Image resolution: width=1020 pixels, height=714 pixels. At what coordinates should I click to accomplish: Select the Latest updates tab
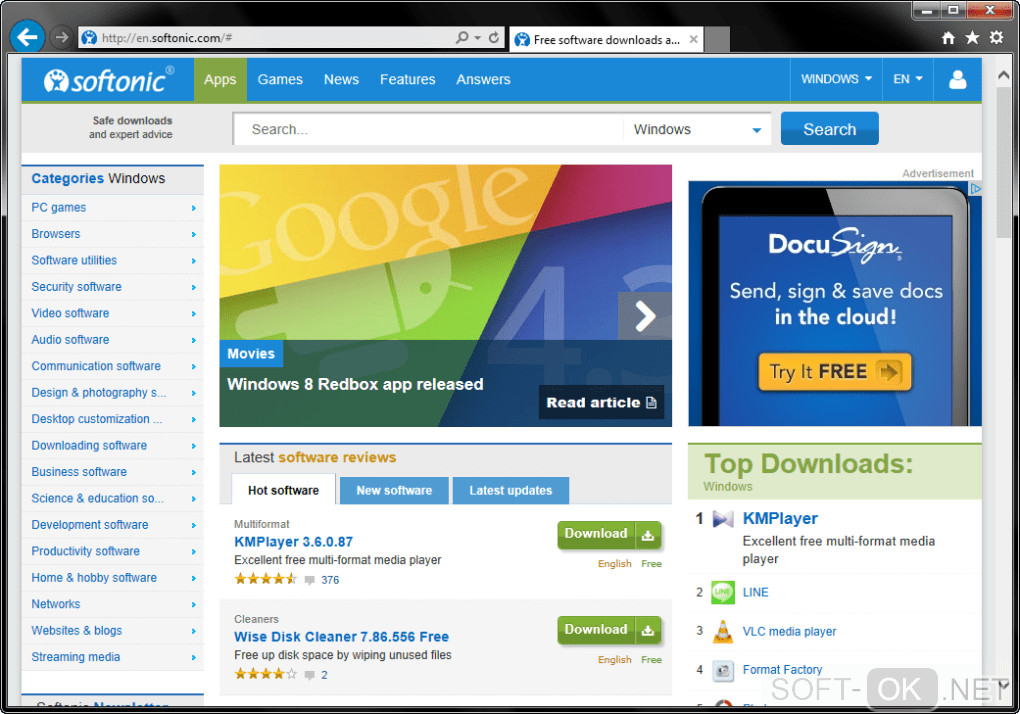(511, 491)
